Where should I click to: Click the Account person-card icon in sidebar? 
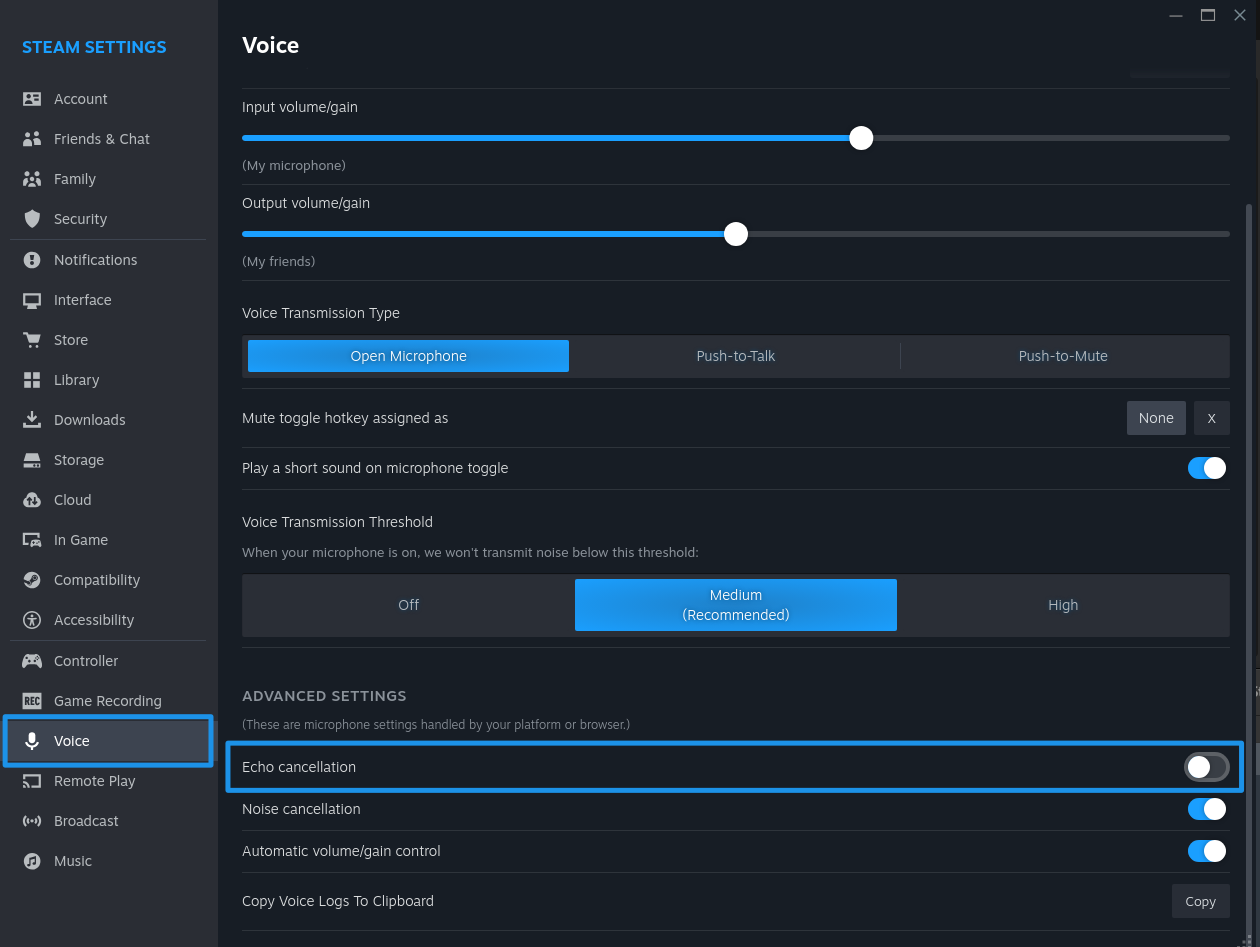tap(32, 99)
